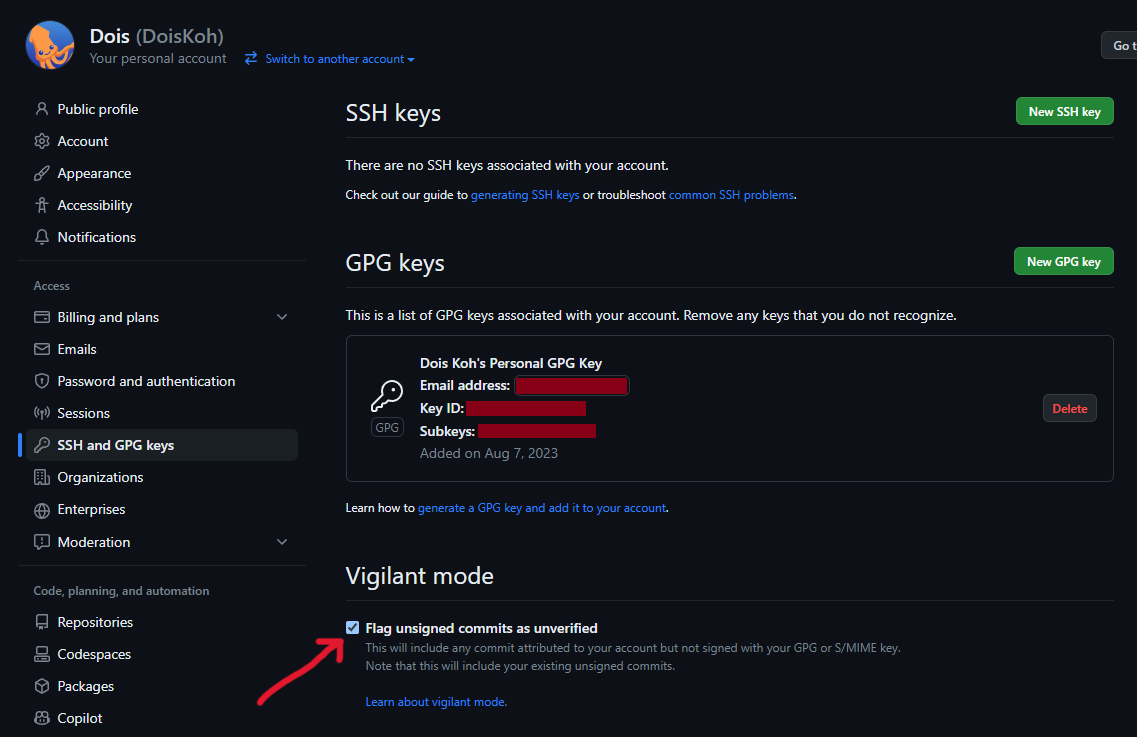
Task: Click the New GPG key button
Action: point(1064,261)
